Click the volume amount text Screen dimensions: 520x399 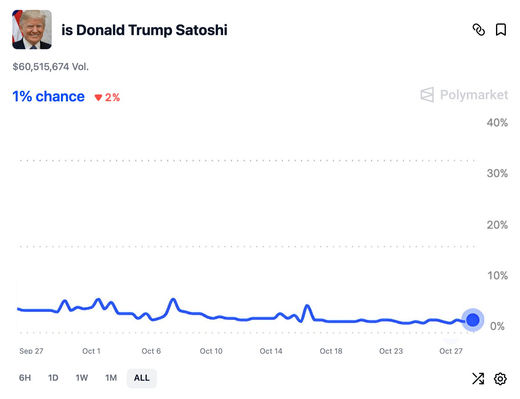pos(50,67)
